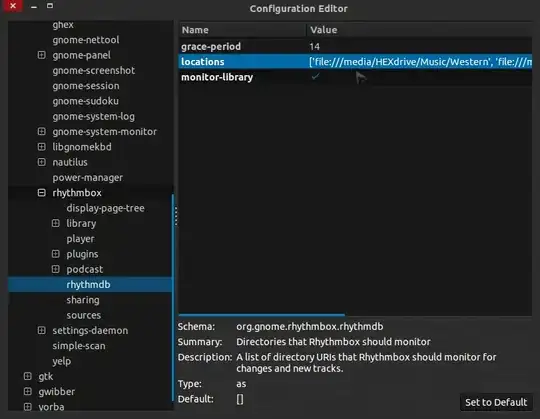Click the Default value []

point(240,399)
